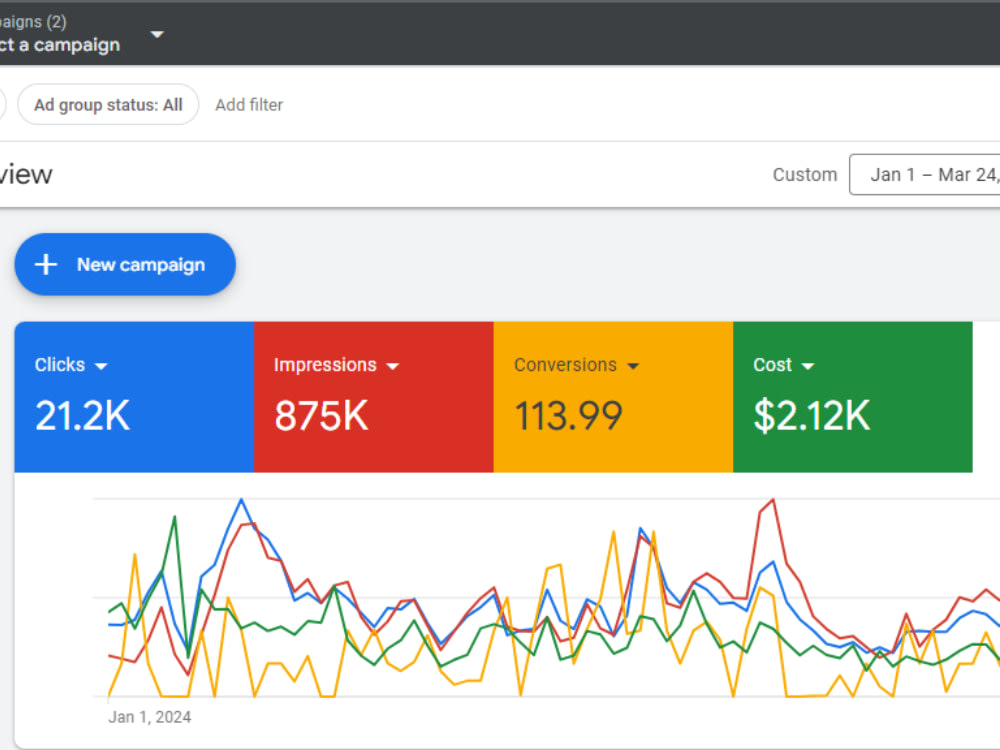Open the Clicks metric dropdown

101,366
